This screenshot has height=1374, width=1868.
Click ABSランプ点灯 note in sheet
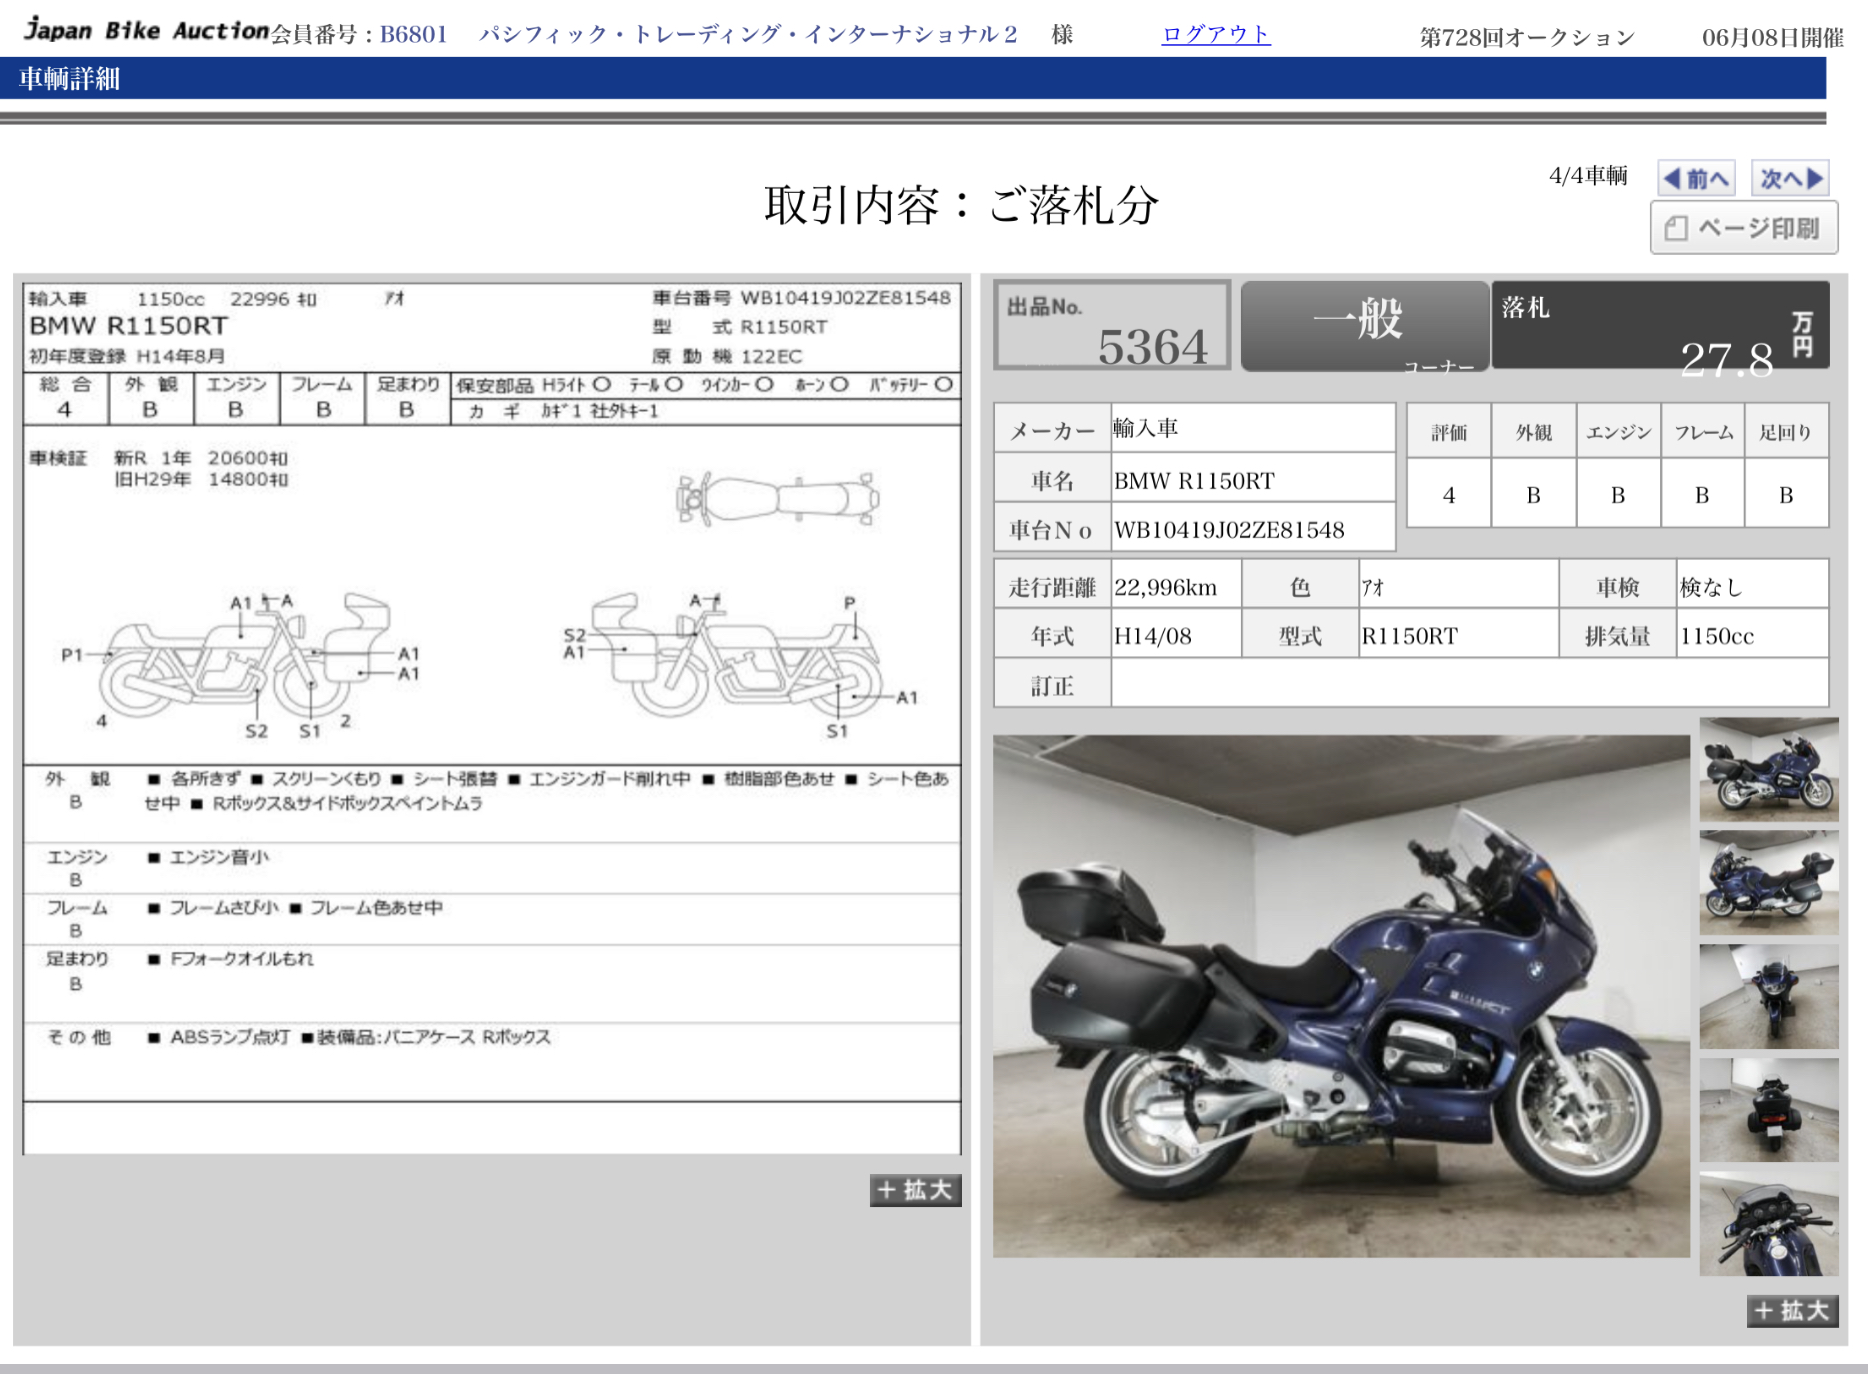pyautogui.click(x=229, y=1037)
